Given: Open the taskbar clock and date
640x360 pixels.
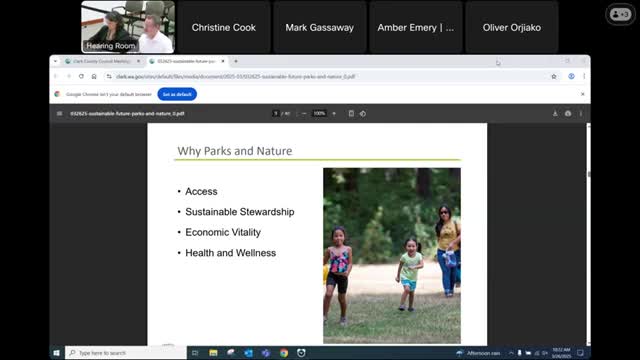Looking at the screenshot, I should click(x=562, y=353).
